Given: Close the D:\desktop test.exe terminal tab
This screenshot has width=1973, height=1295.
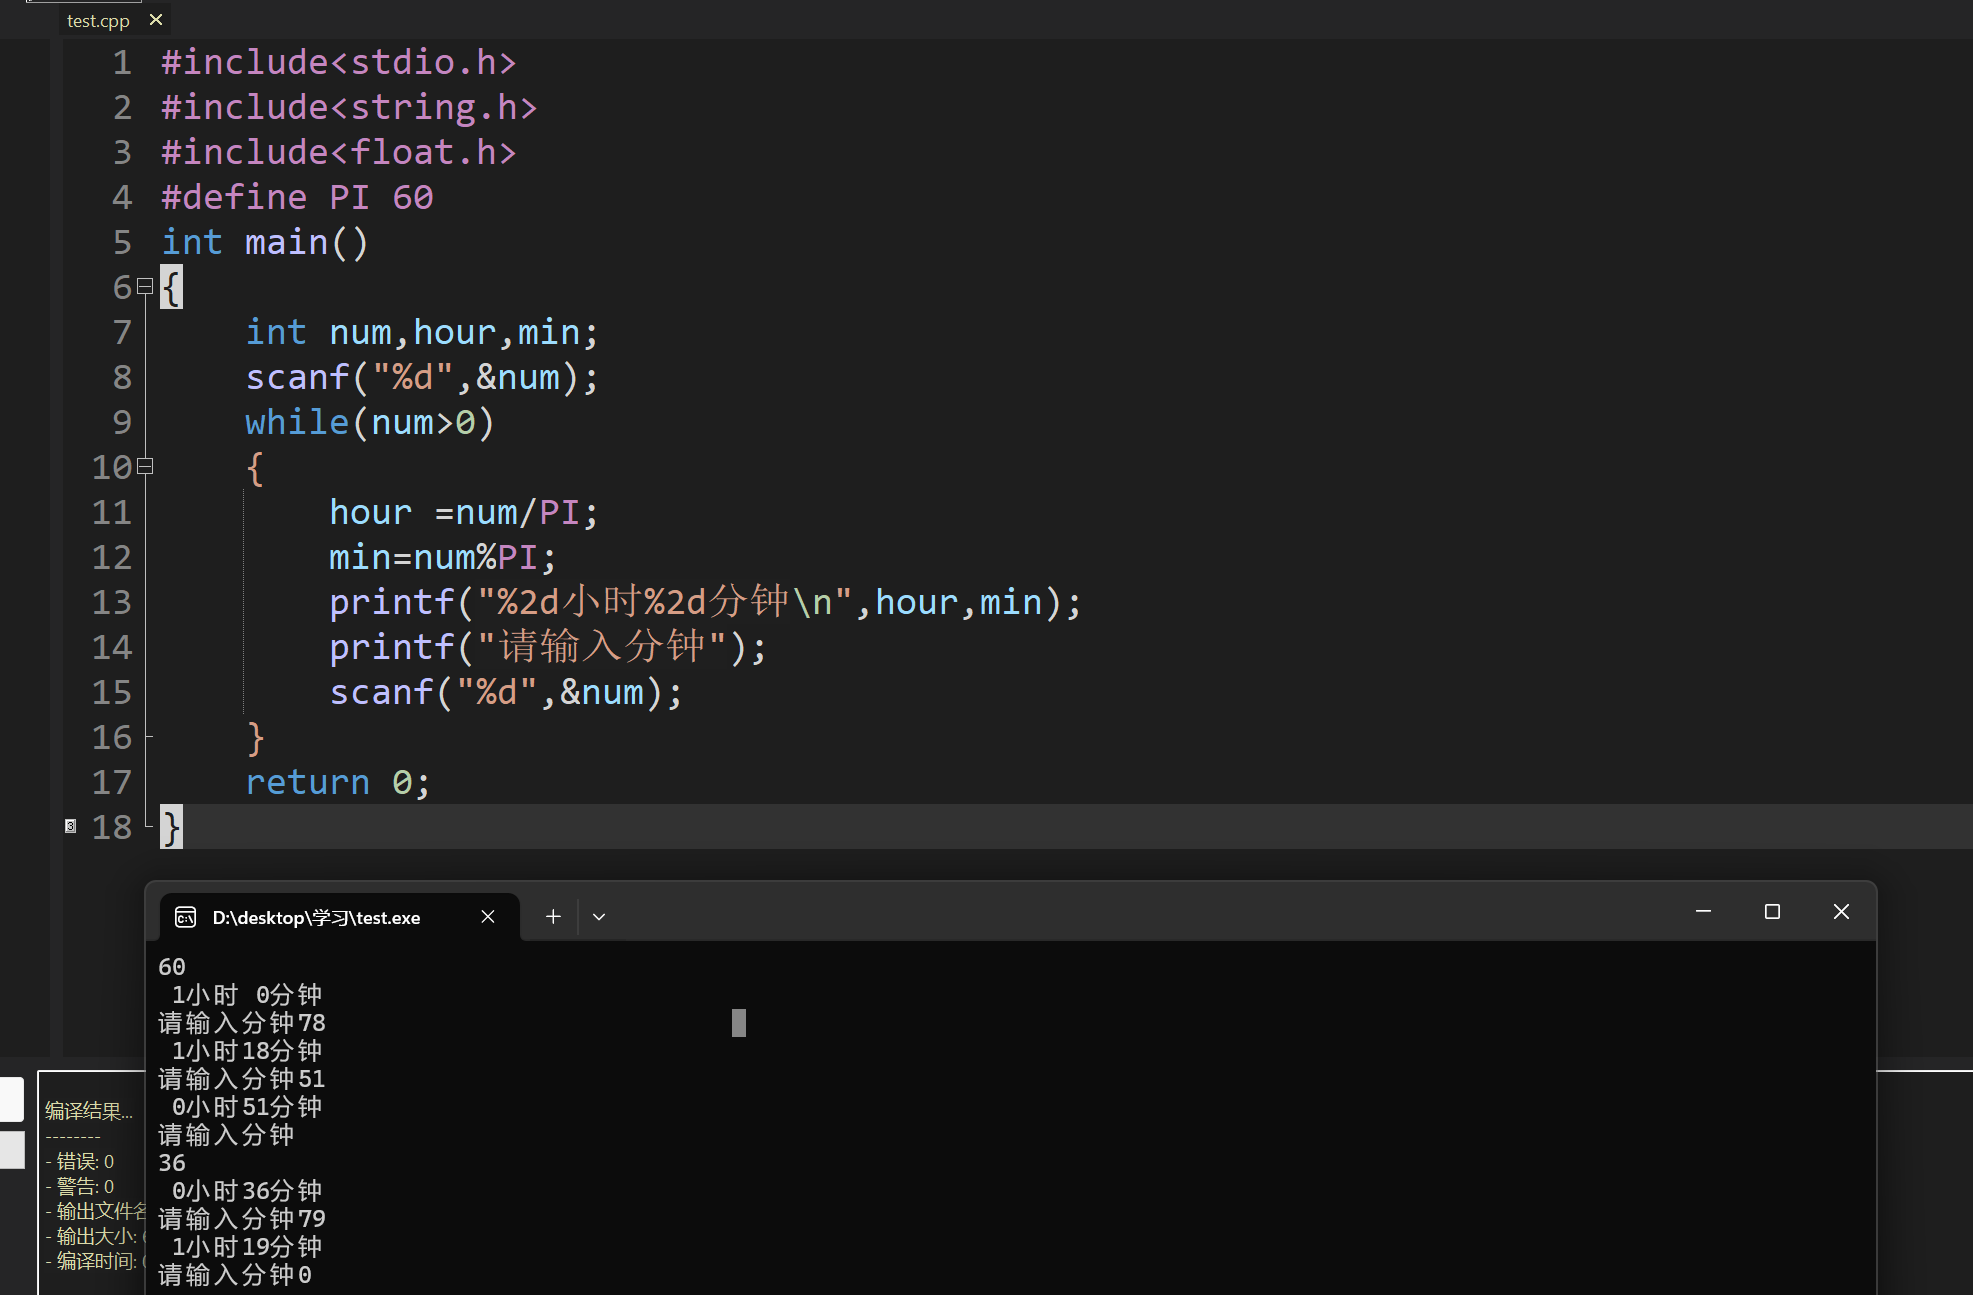Looking at the screenshot, I should pyautogui.click(x=488, y=916).
